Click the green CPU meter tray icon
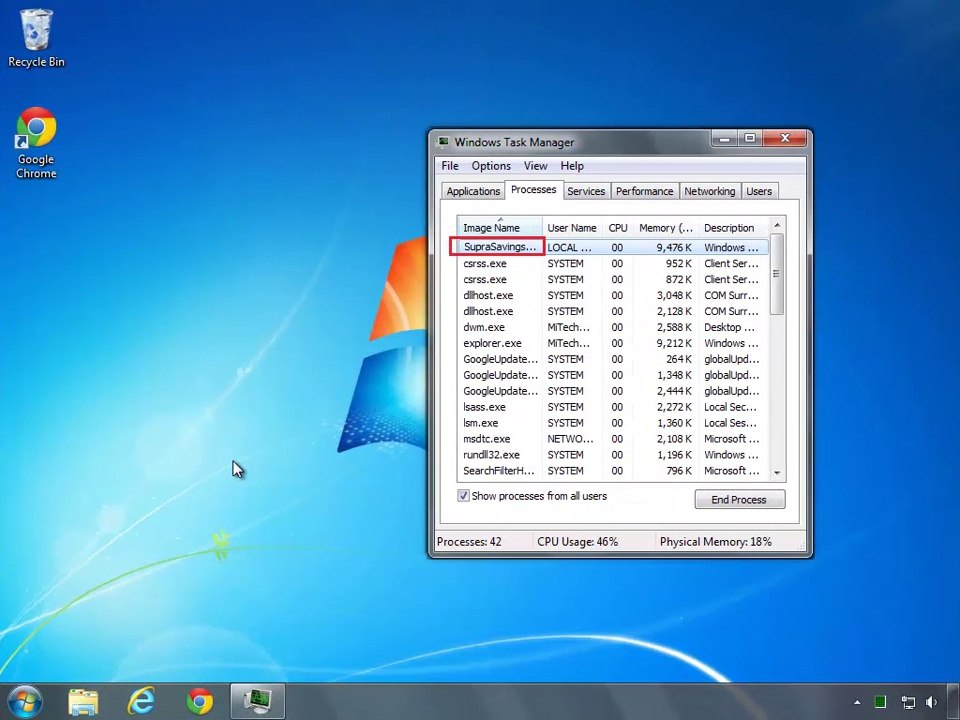 click(x=880, y=702)
